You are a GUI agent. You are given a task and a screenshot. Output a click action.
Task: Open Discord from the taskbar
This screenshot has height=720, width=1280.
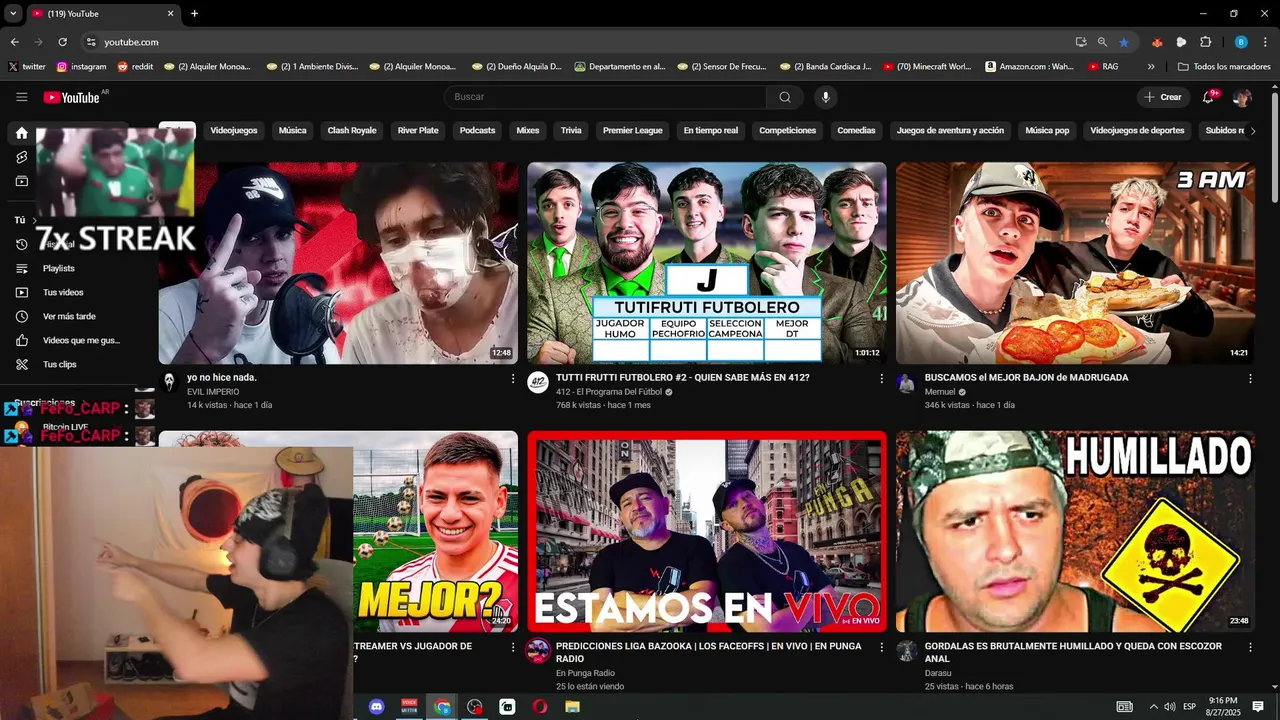click(376, 706)
